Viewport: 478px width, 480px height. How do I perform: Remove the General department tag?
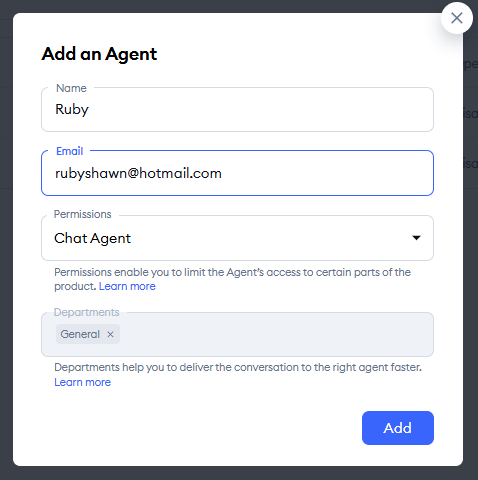(x=110, y=334)
